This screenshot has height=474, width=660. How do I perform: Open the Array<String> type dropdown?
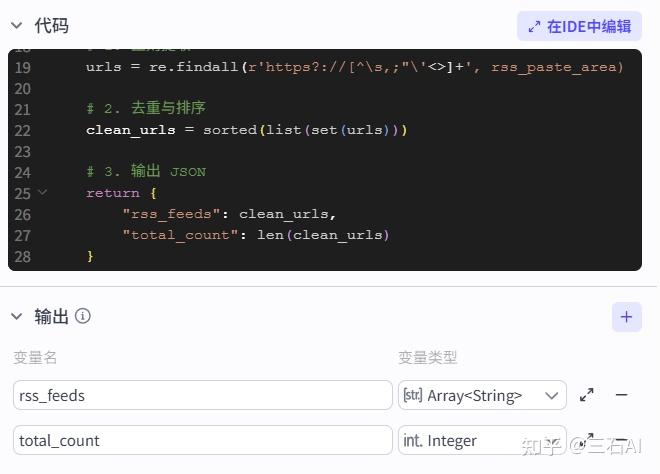[x=482, y=395]
